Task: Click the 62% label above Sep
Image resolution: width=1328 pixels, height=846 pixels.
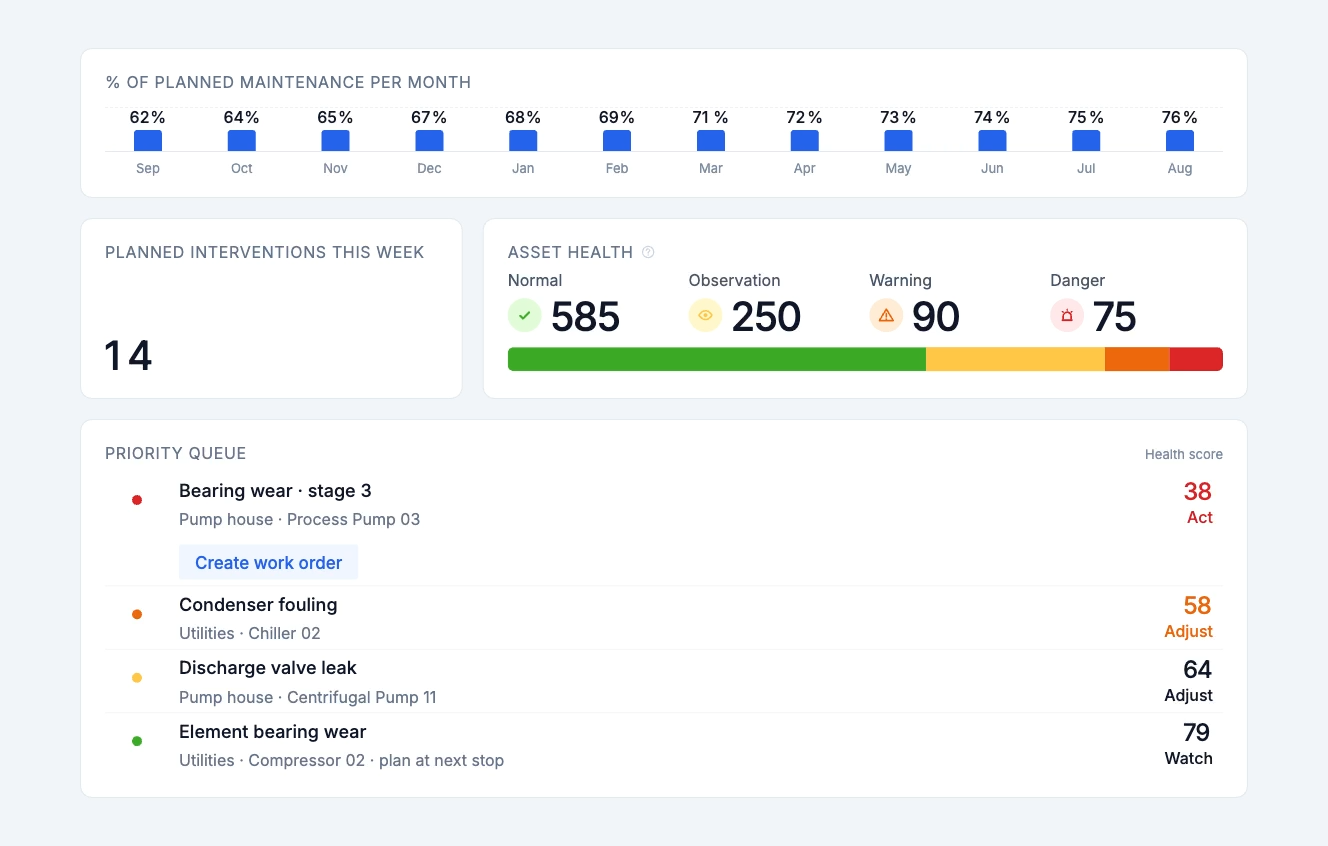Action: [148, 117]
